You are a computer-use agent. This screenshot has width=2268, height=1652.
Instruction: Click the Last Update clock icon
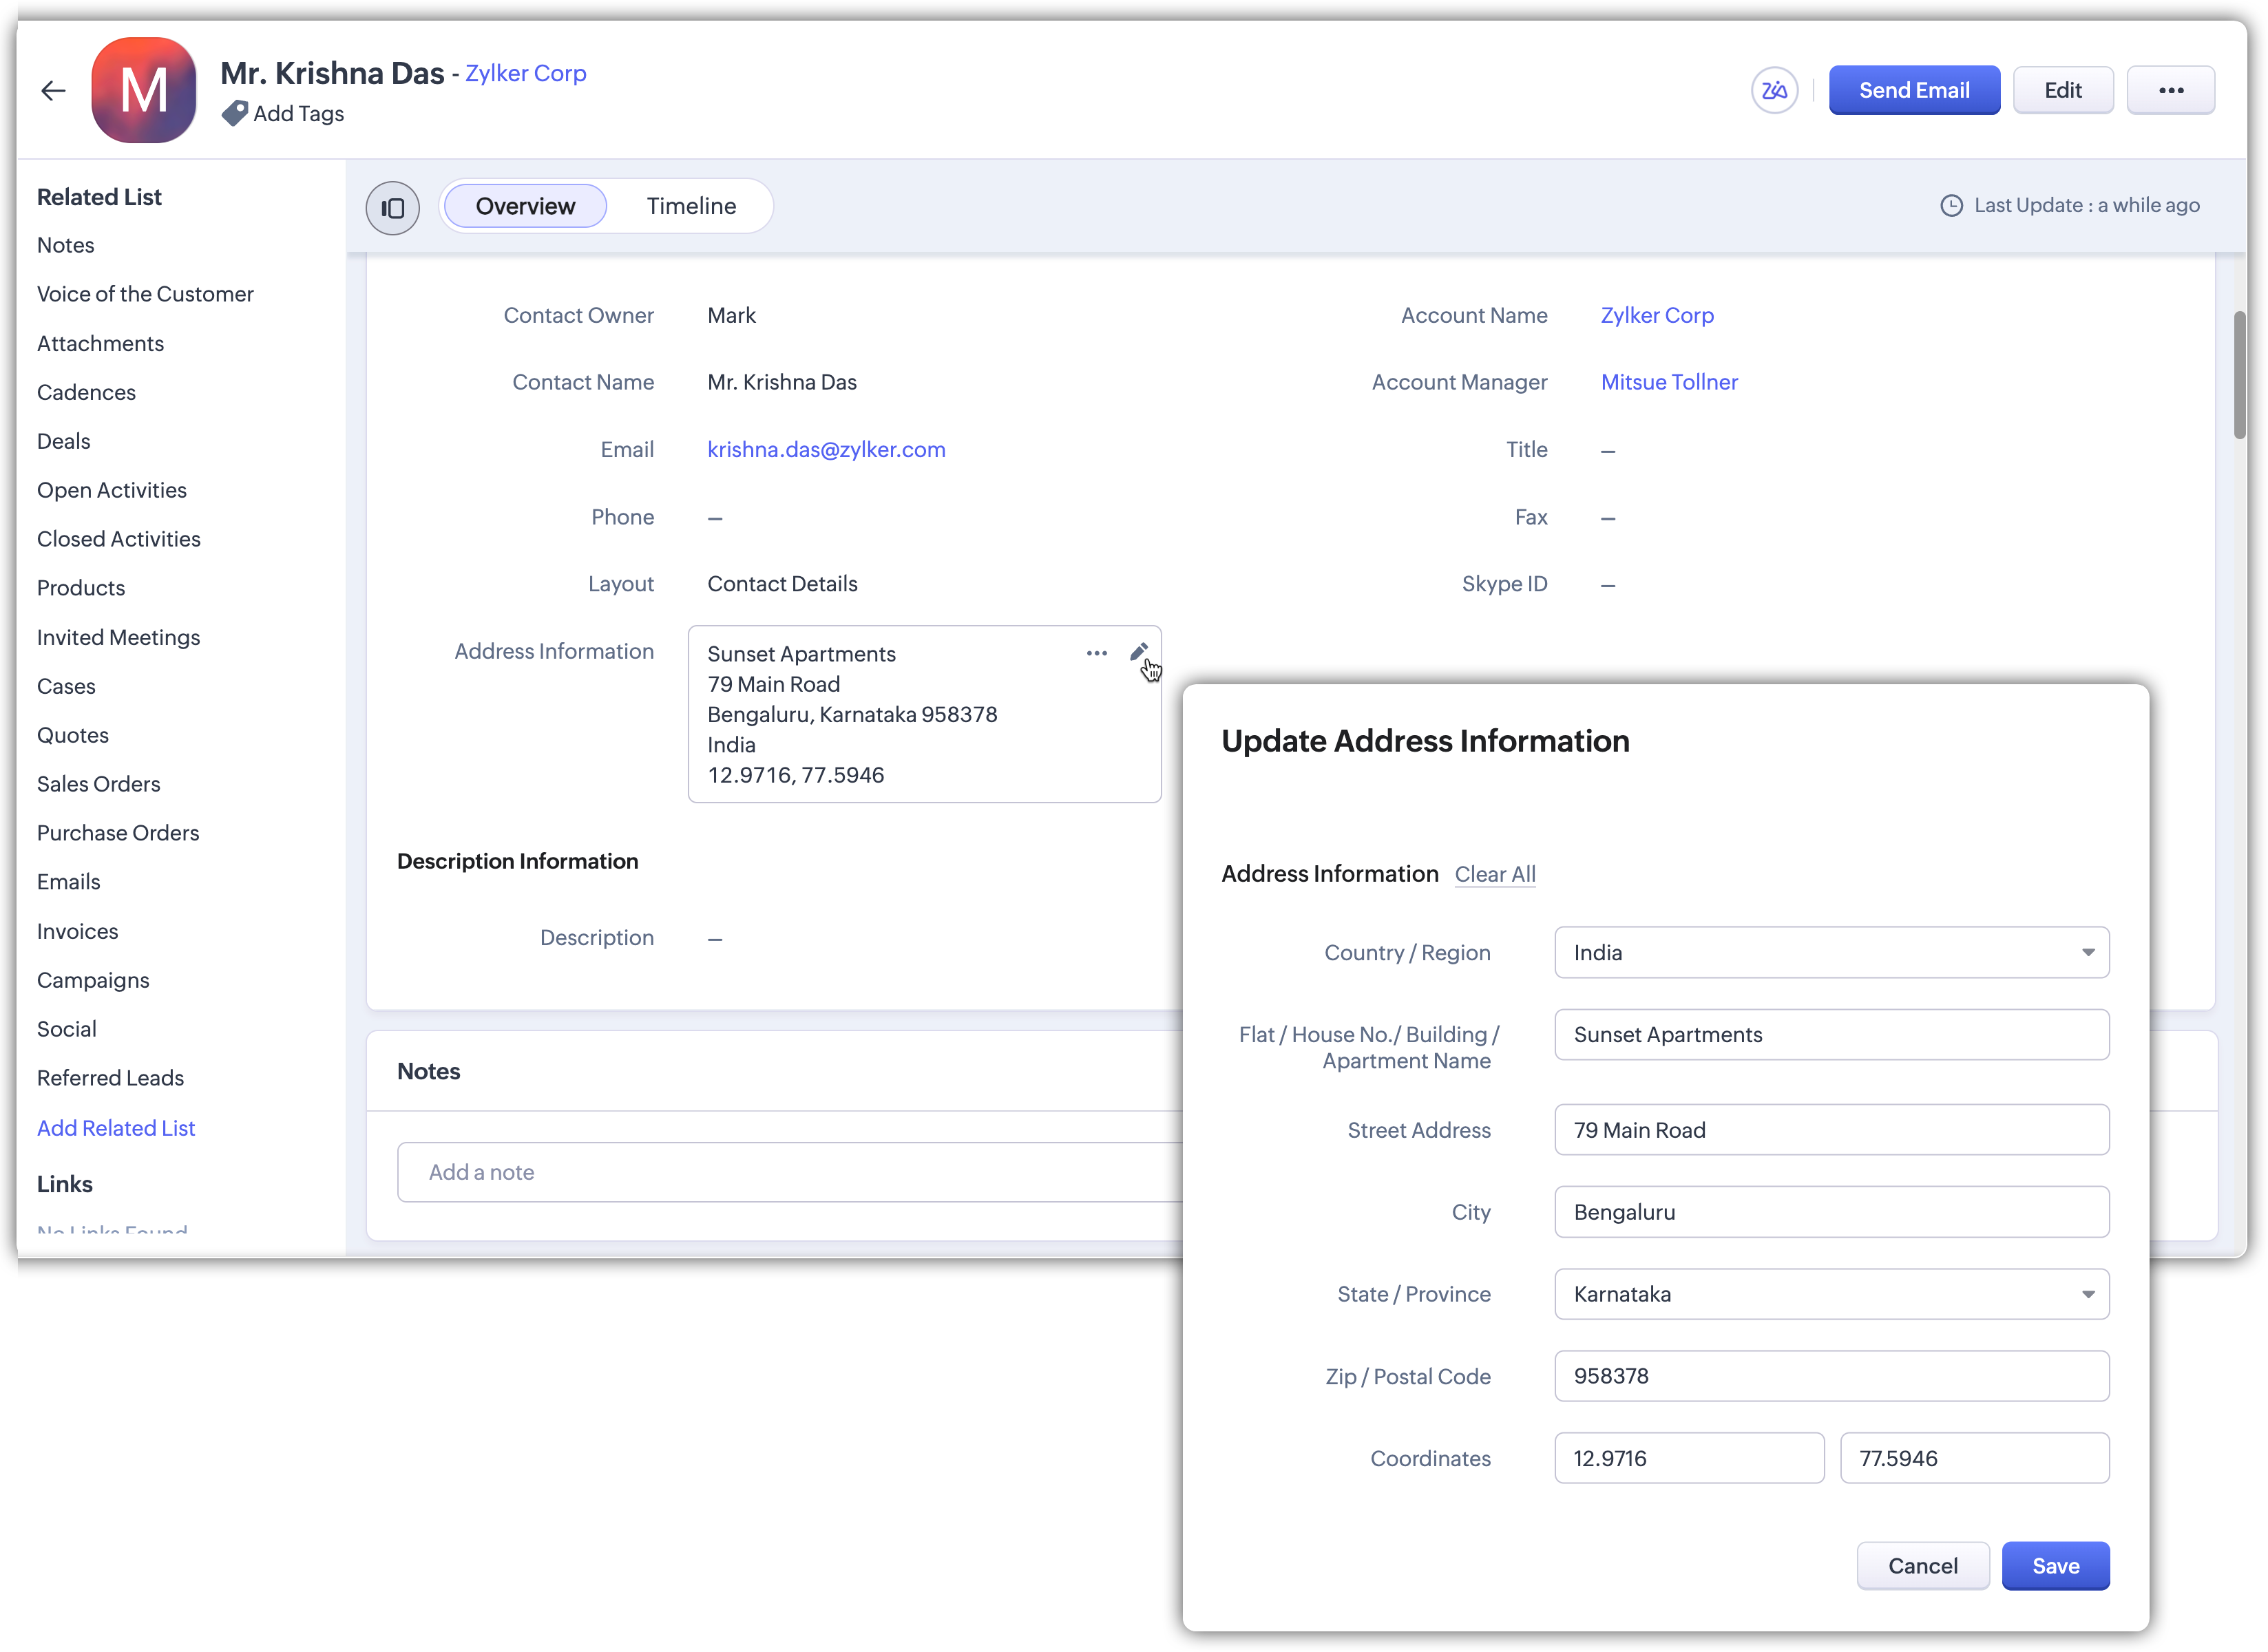tap(1951, 206)
